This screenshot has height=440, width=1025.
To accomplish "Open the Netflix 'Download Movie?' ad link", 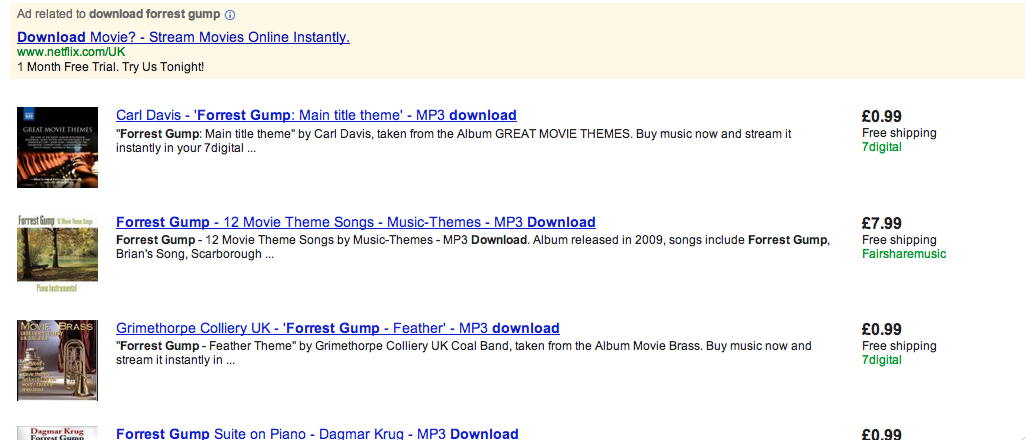I will (x=183, y=37).
